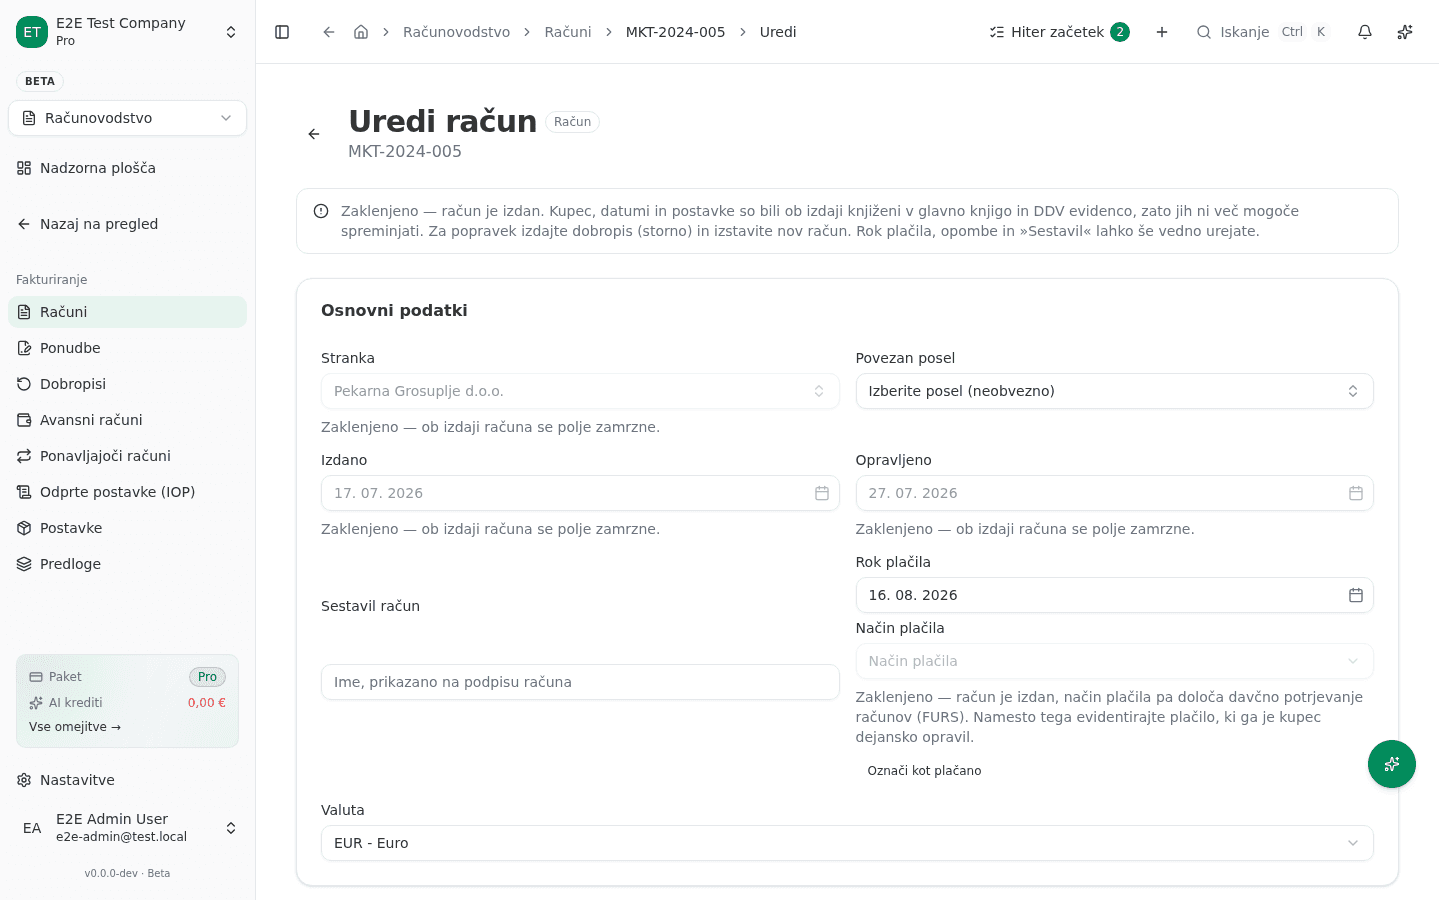1440x900 pixels.
Task: Toggle the sidebar panel icon
Action: (282, 32)
